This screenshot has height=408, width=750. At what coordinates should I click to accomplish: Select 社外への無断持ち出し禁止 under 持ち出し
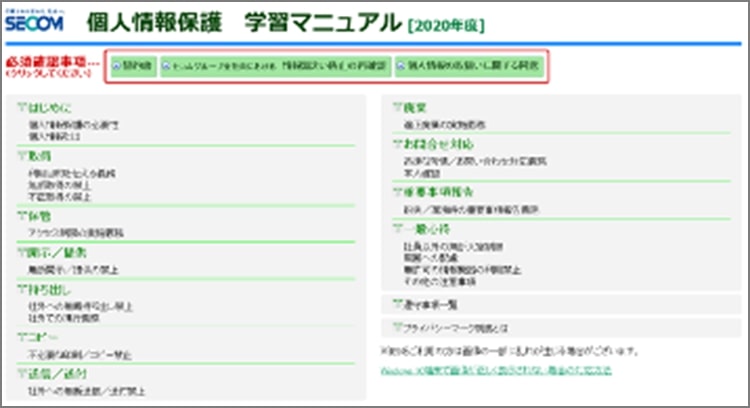click(80, 306)
